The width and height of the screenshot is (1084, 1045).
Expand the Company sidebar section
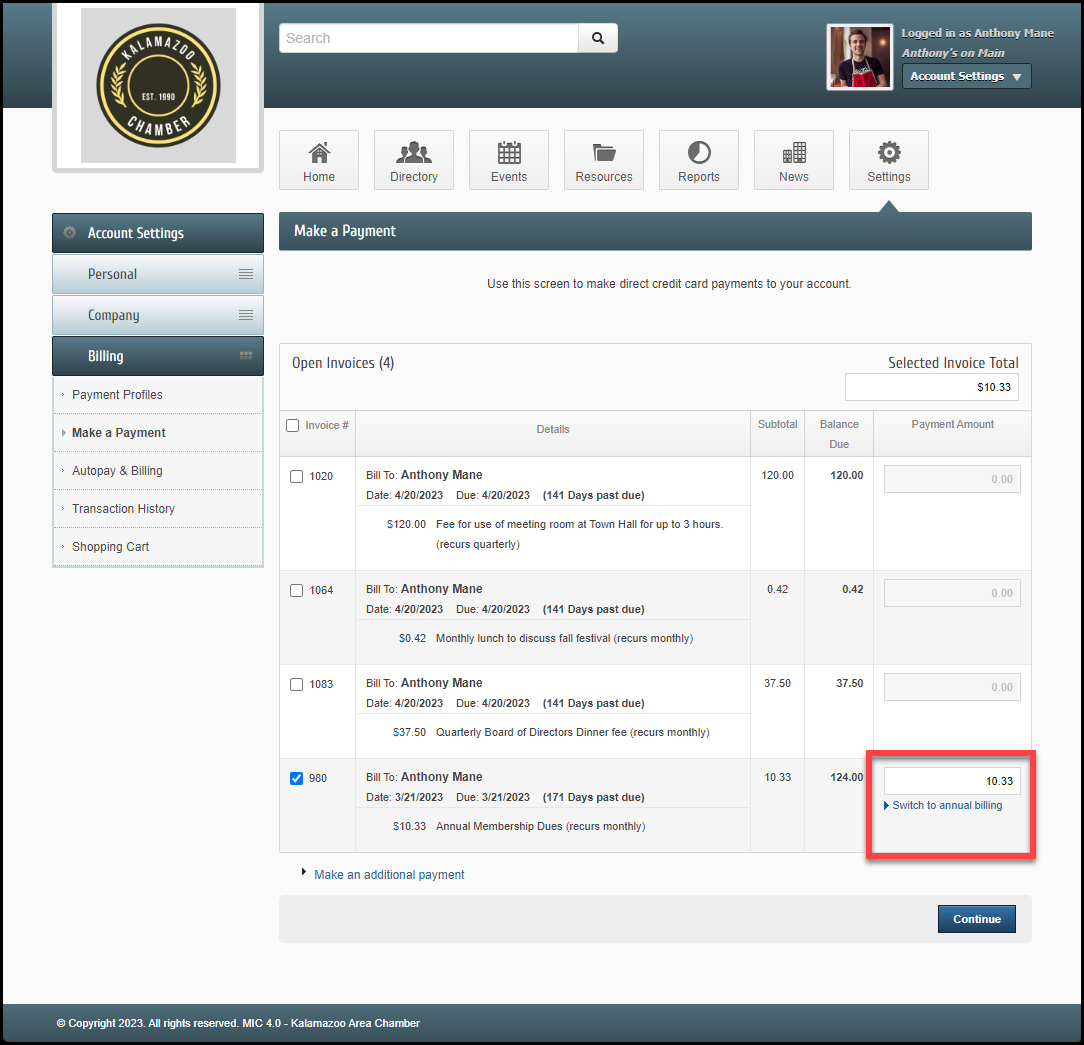pos(158,315)
